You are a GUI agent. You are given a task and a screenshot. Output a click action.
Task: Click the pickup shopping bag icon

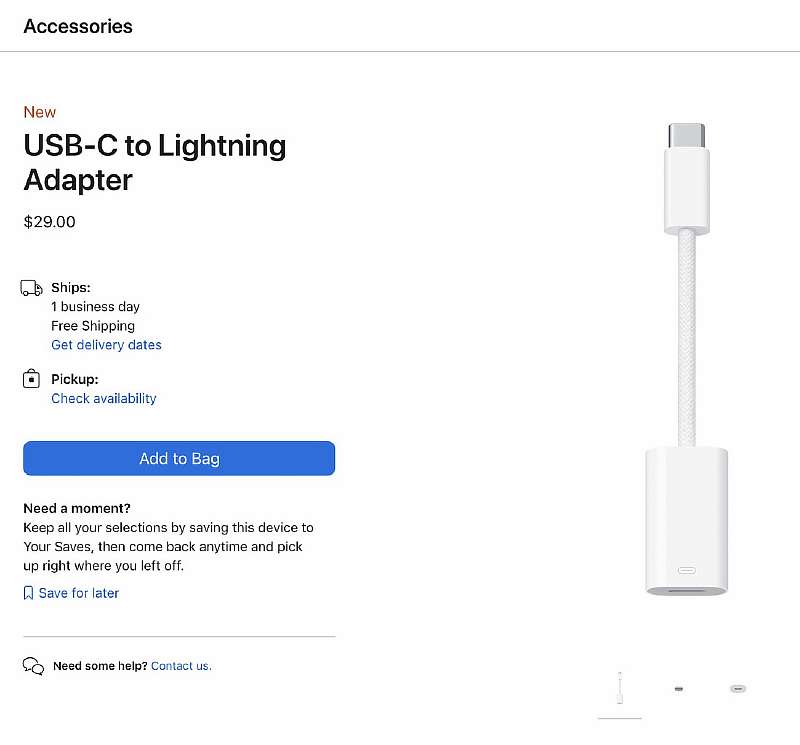click(32, 380)
